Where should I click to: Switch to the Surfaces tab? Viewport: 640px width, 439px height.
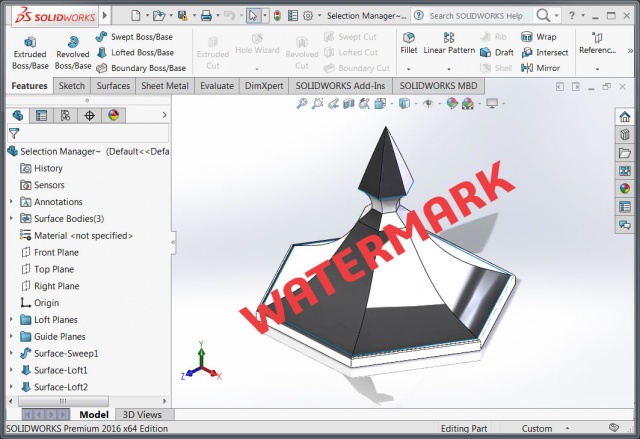coord(113,86)
